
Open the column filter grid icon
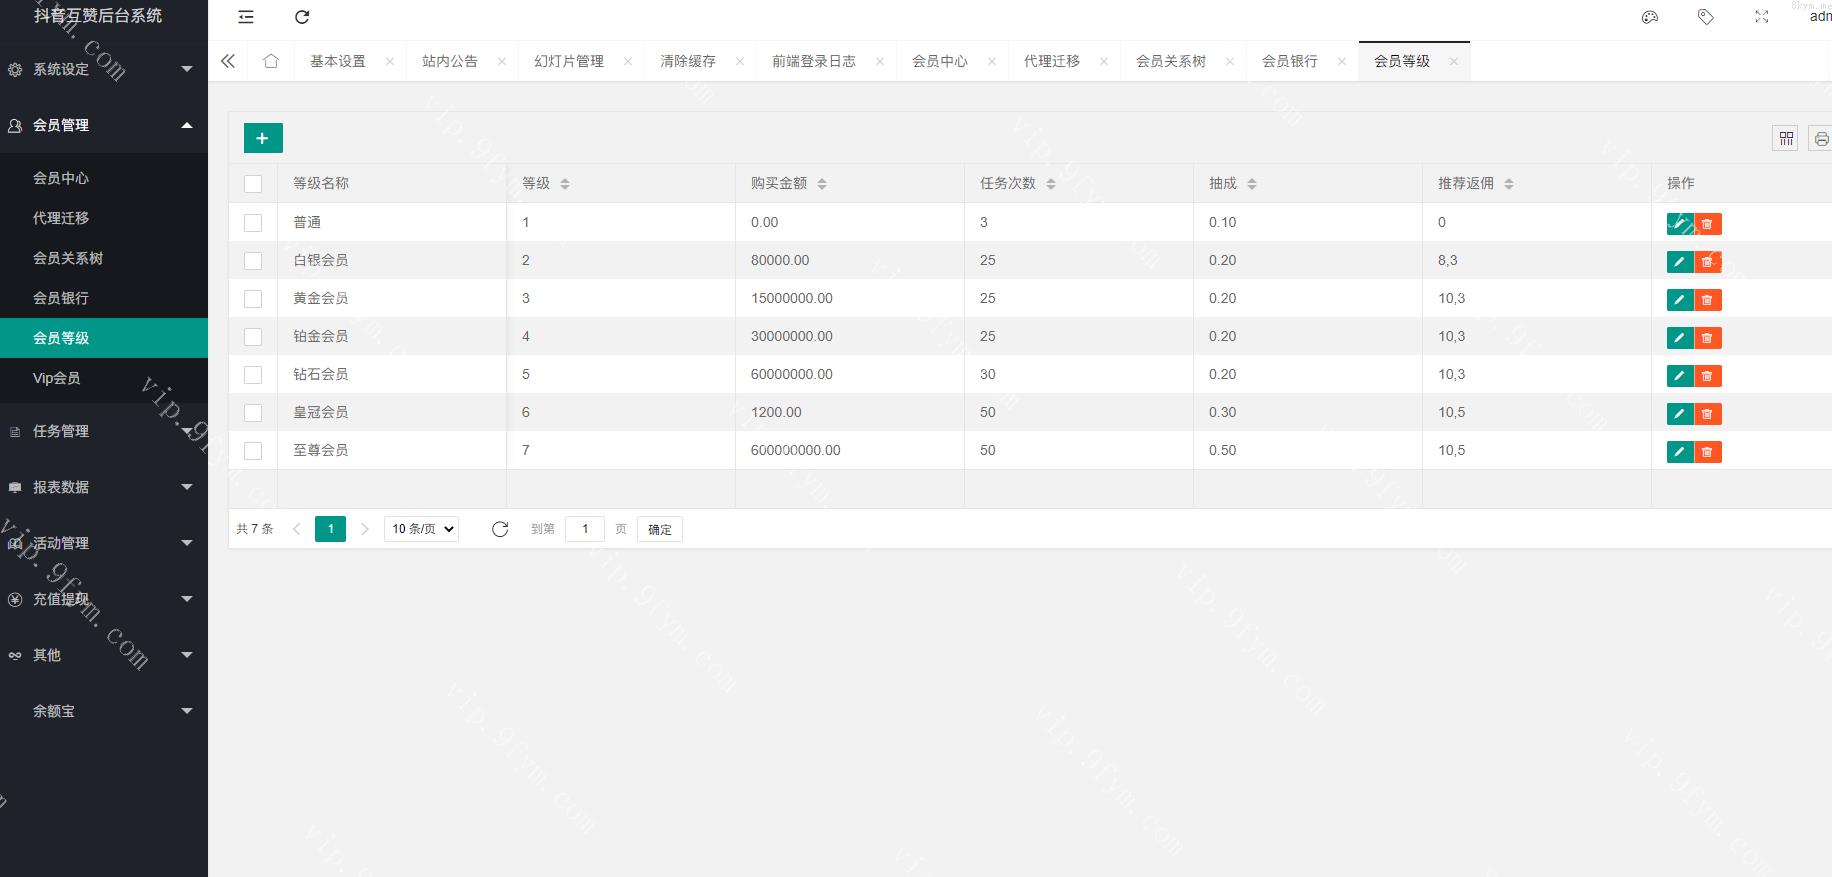(1785, 139)
